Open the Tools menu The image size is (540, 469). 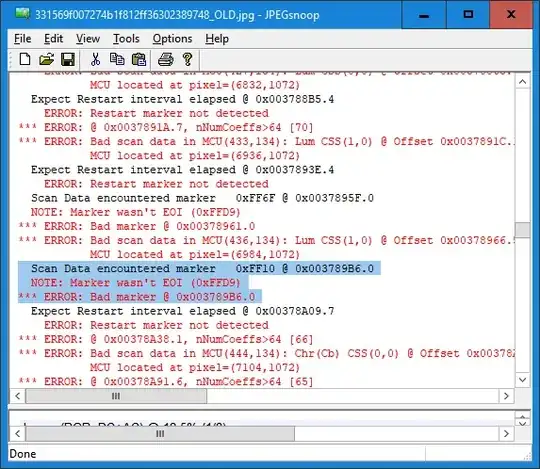point(126,39)
